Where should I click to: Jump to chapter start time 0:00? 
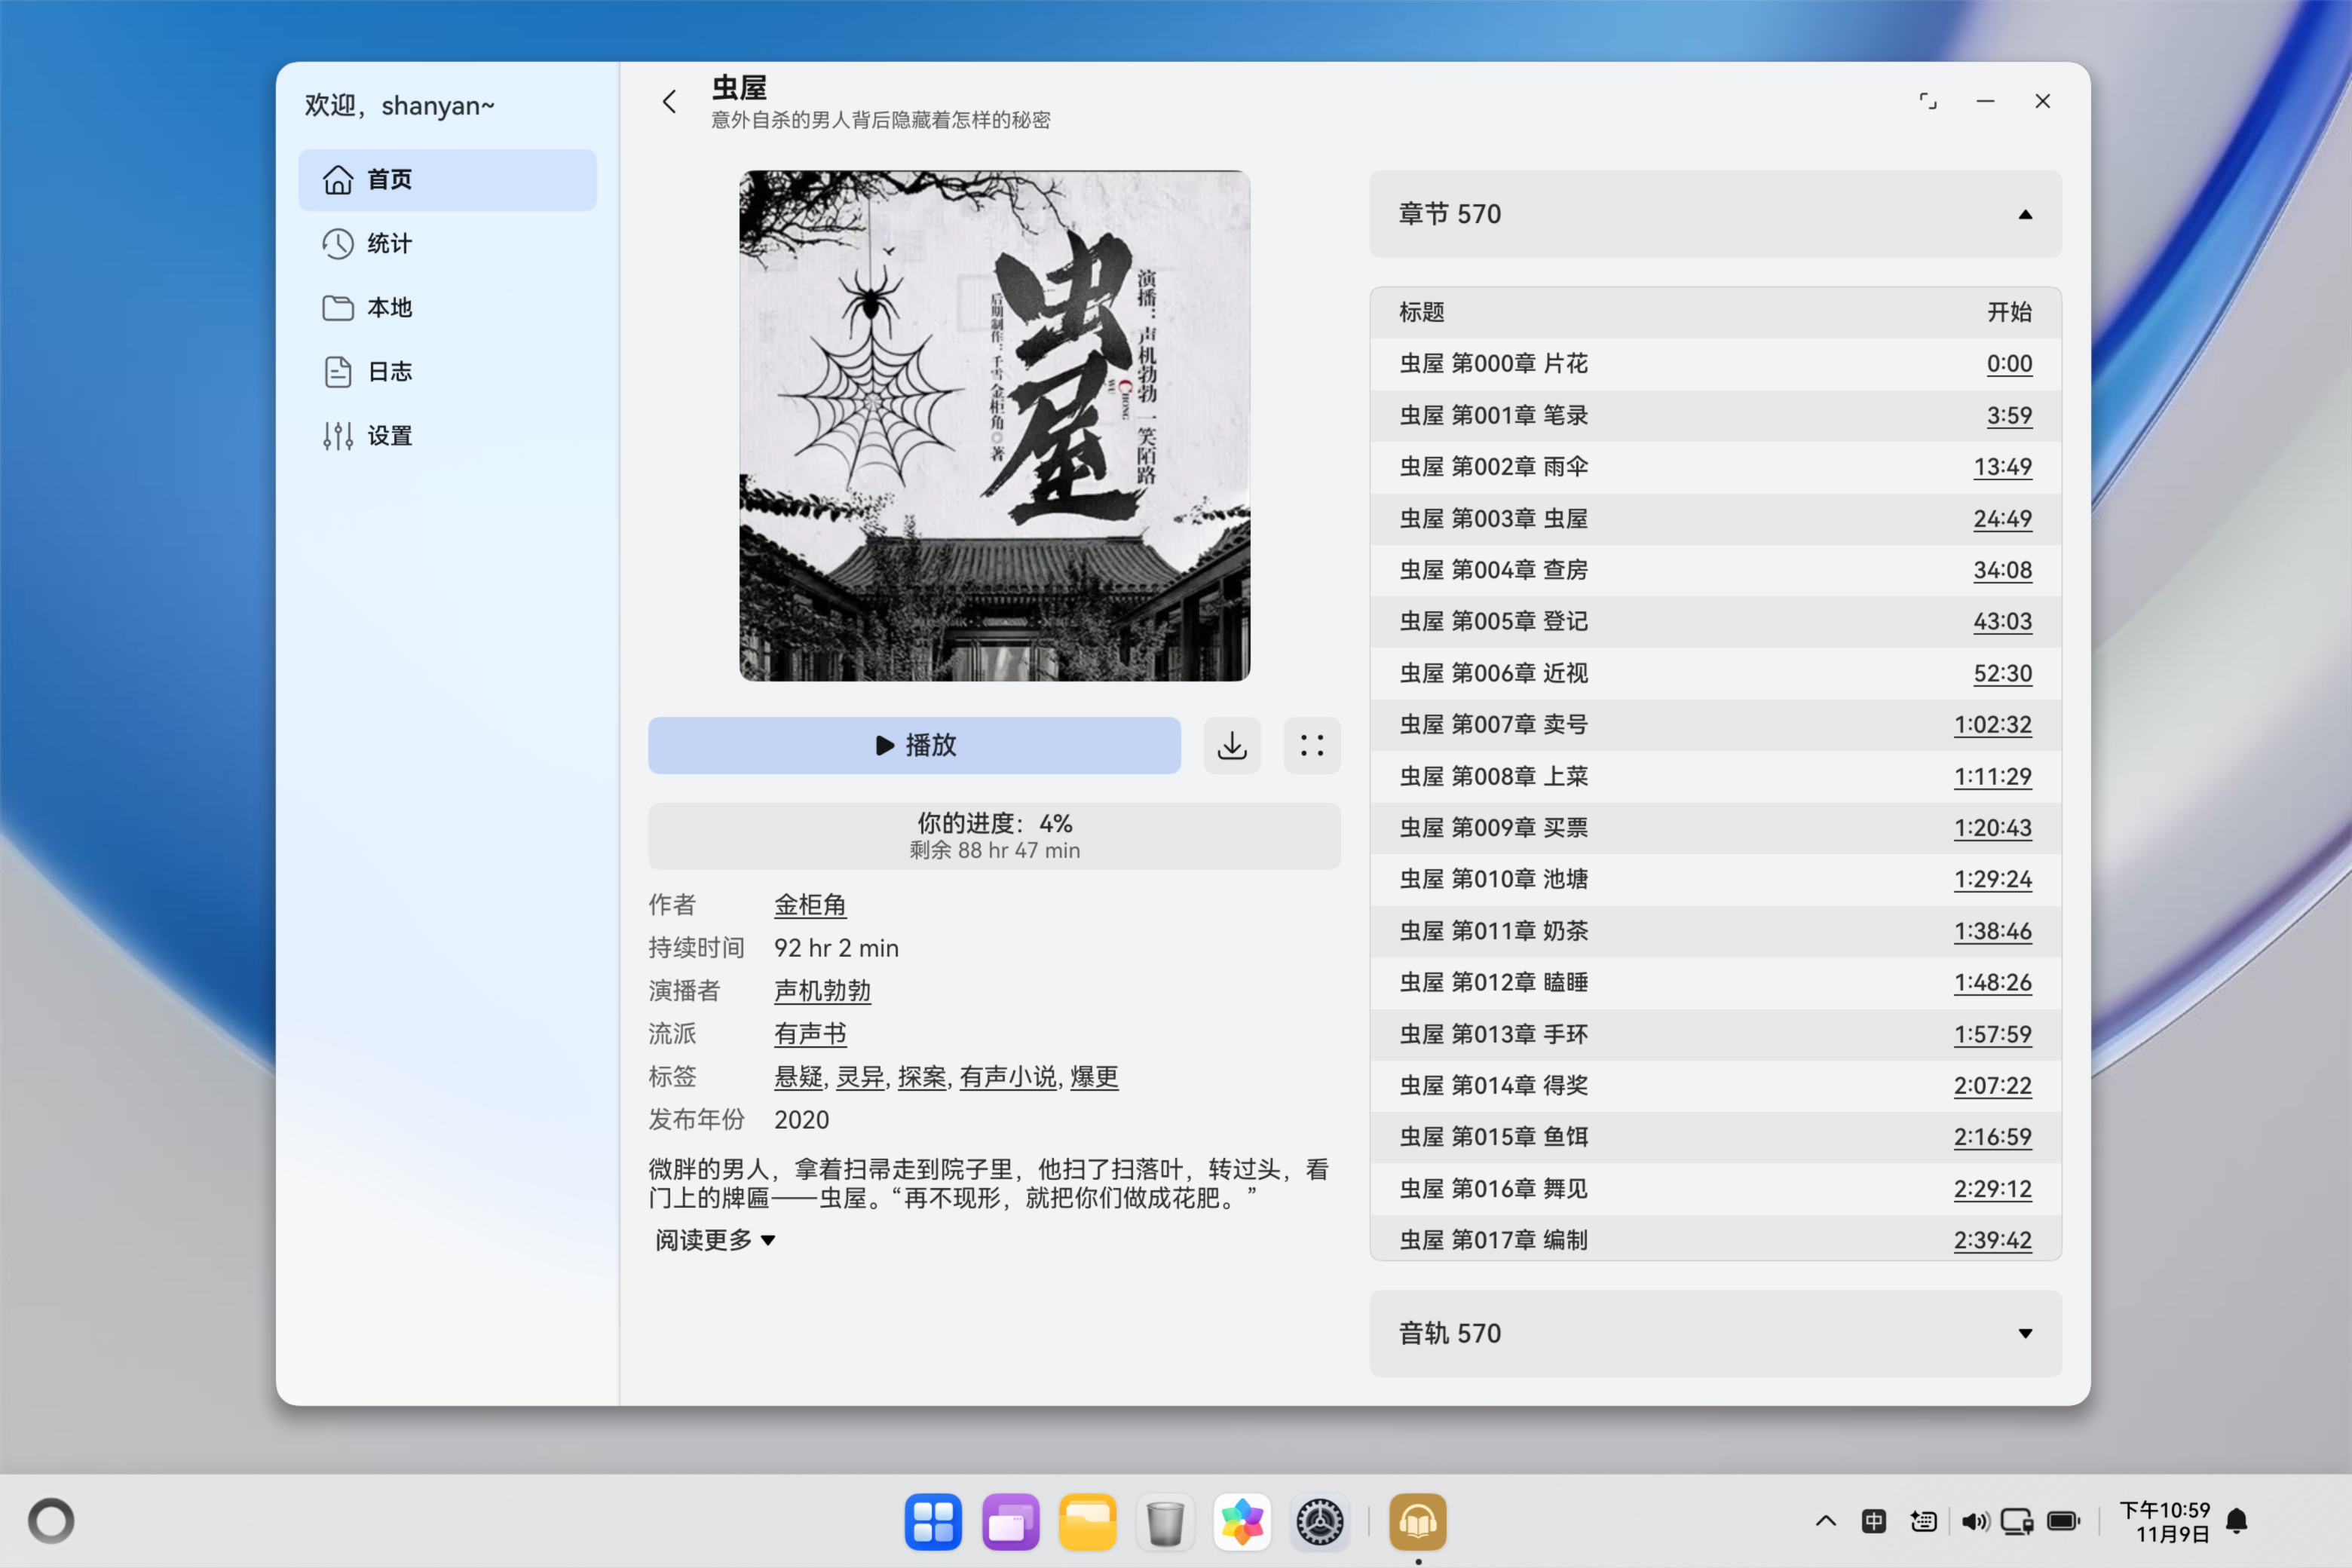2009,364
